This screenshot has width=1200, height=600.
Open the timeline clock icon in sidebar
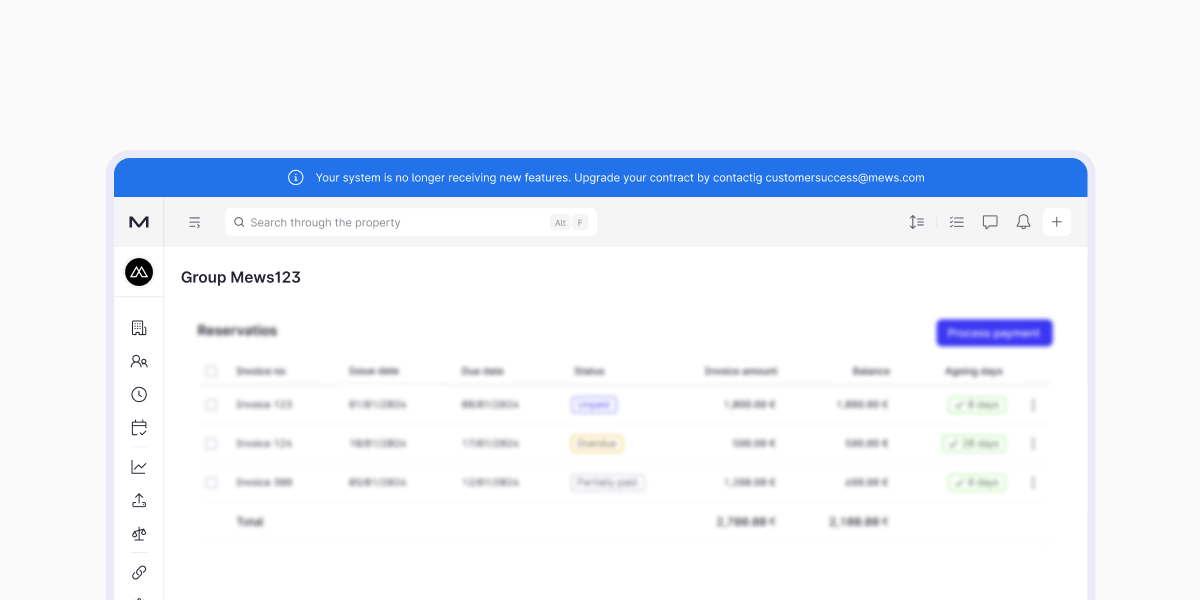(x=138, y=394)
